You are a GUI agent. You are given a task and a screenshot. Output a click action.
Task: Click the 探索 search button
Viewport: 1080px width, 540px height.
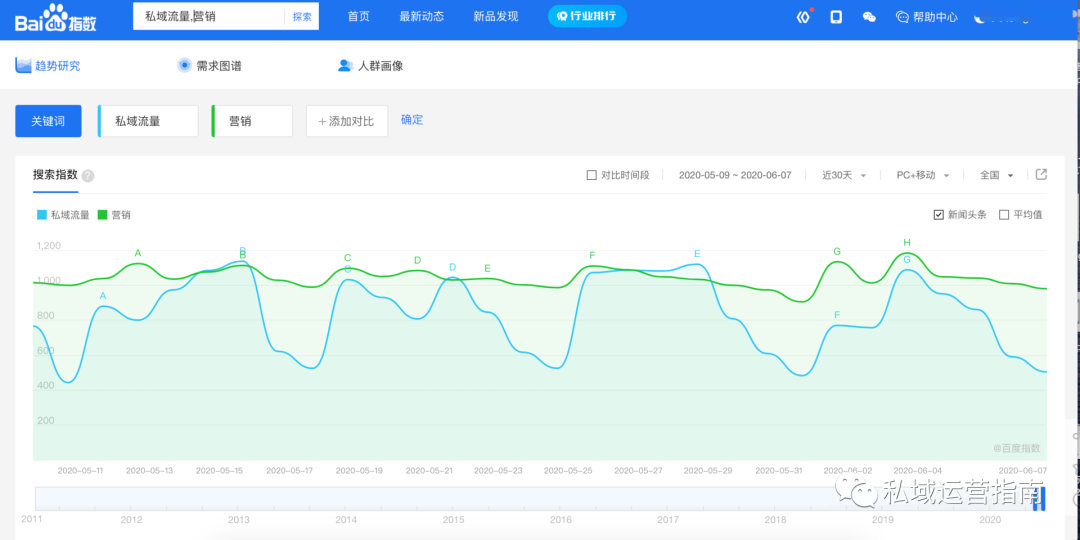302,17
